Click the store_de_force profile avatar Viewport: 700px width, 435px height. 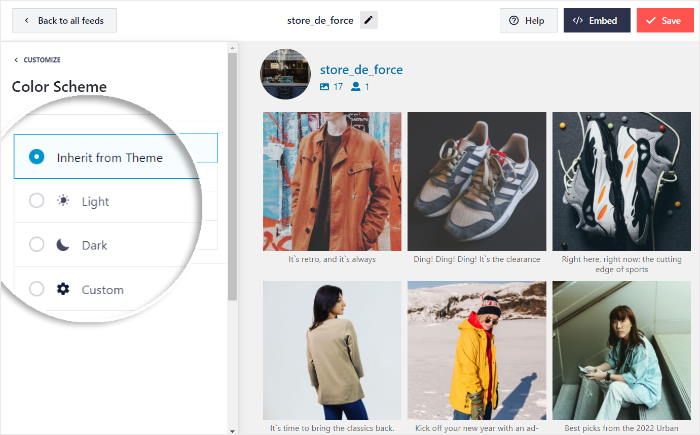(285, 74)
